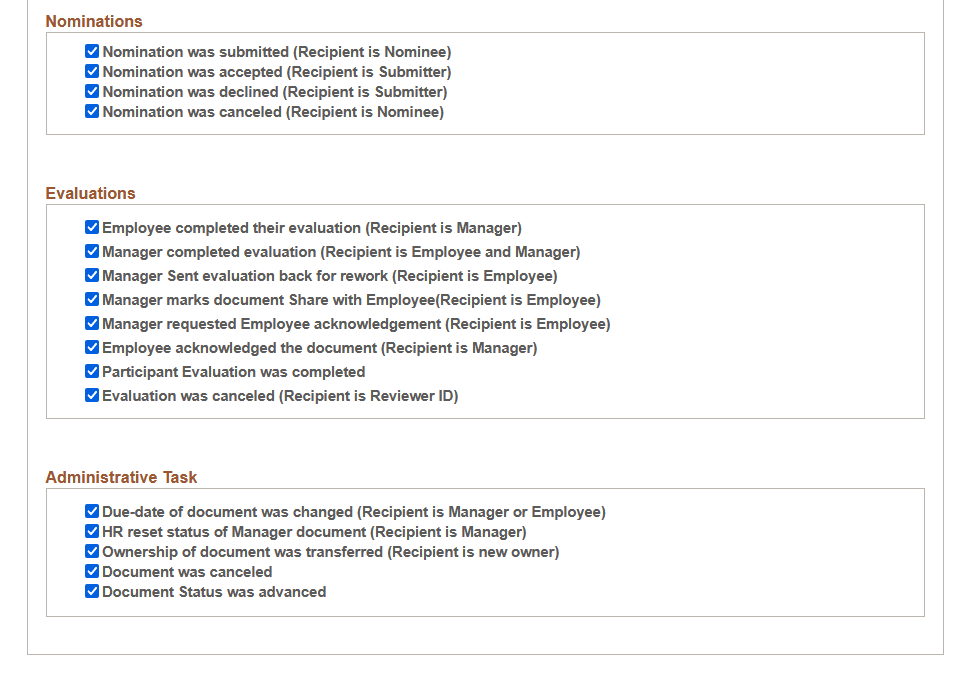Image resolution: width=979 pixels, height=673 pixels.
Task: Toggle 'HR reset status of Manager document'
Action: [92, 531]
